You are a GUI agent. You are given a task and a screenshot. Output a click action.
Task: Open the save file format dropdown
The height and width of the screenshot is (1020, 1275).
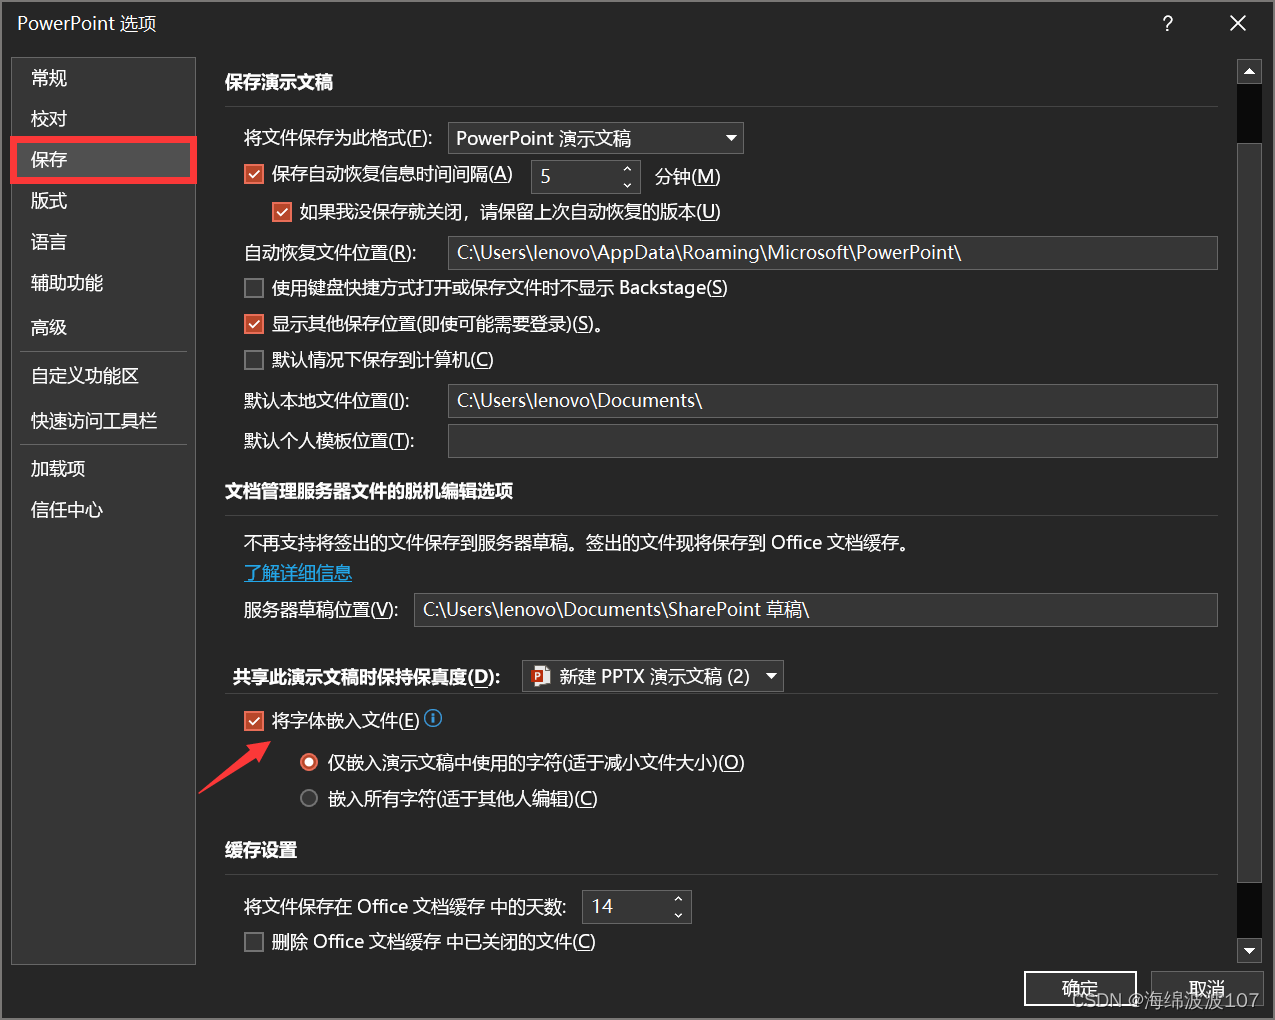coord(596,138)
